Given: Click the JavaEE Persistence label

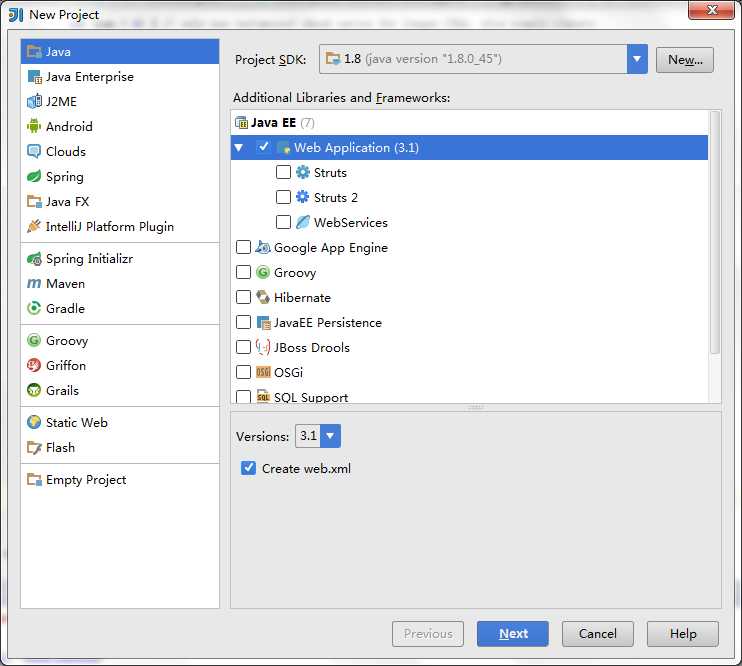Looking at the screenshot, I should point(327,323).
